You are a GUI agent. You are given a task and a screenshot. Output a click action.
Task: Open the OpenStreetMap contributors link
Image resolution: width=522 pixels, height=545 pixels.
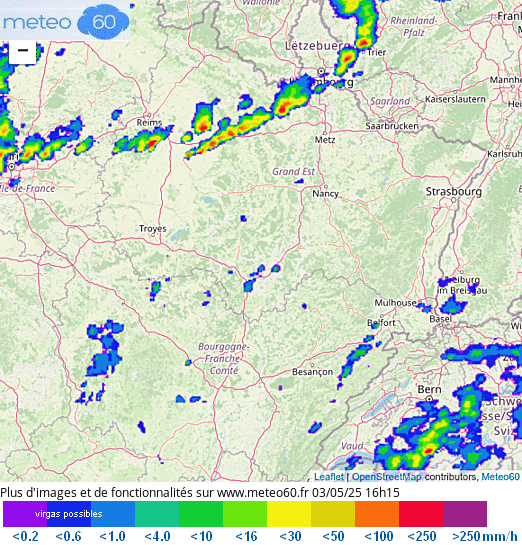[x=386, y=477]
